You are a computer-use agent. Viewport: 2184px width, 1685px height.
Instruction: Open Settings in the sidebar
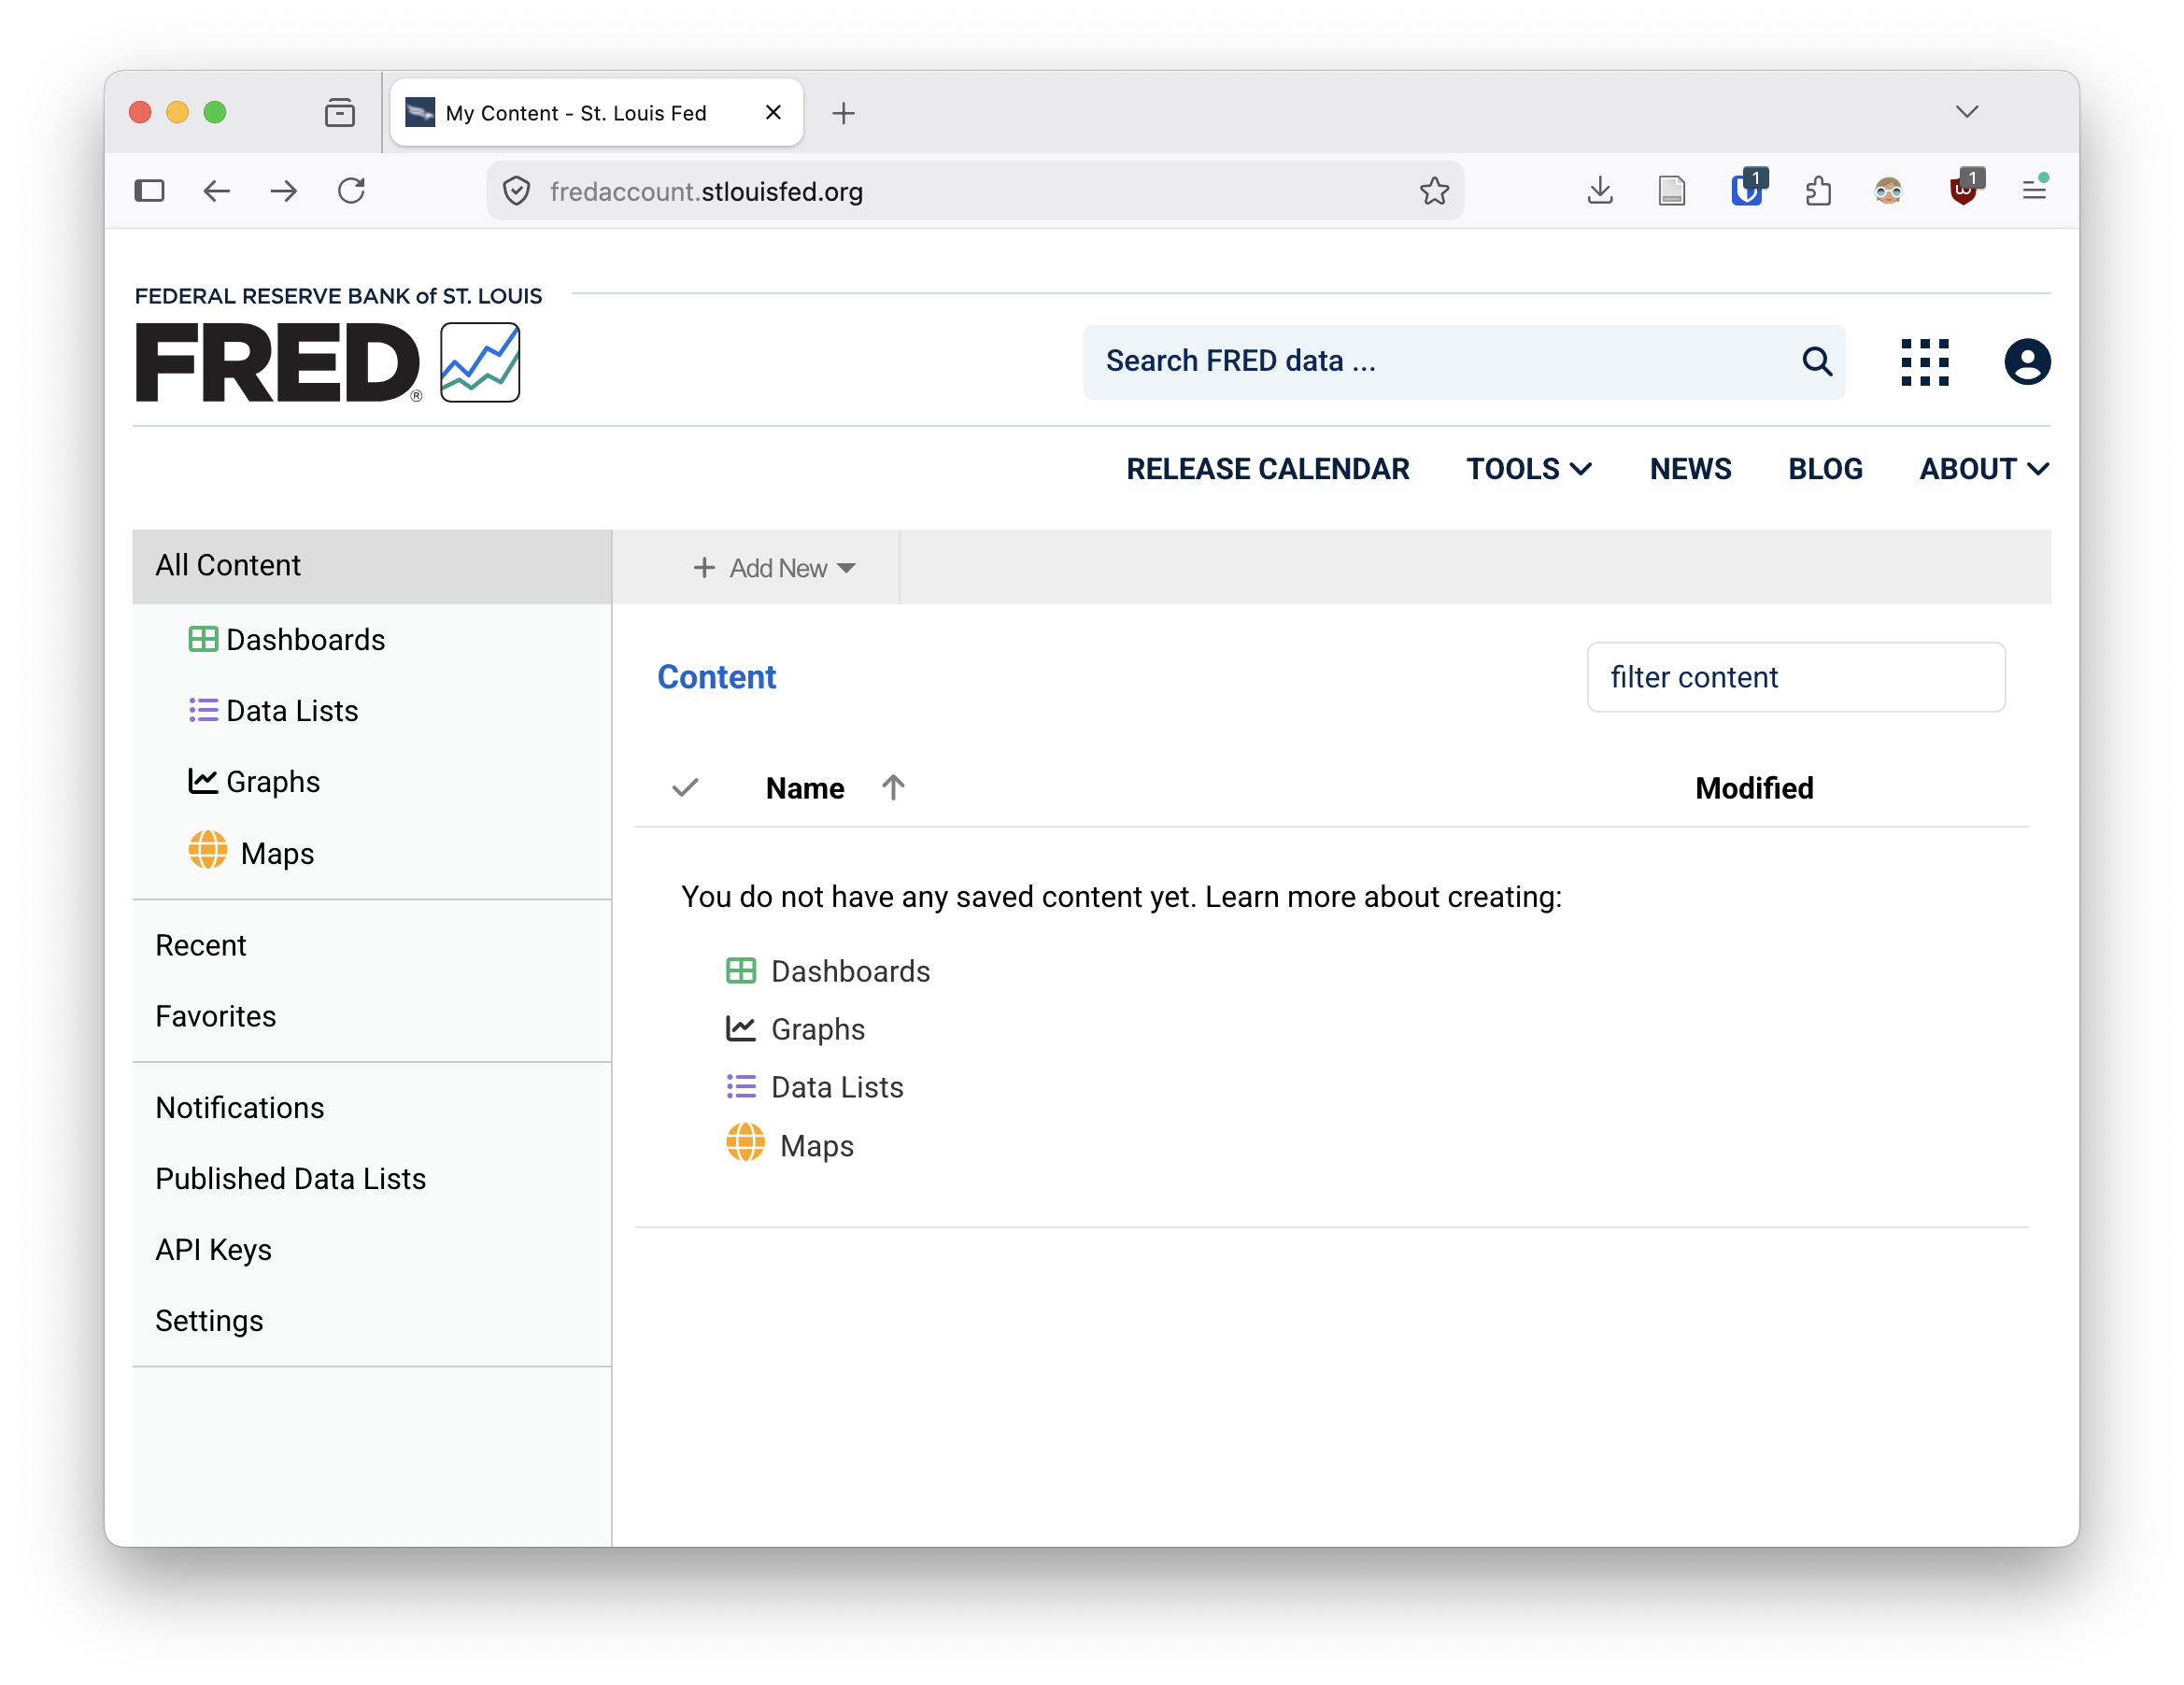[209, 1322]
